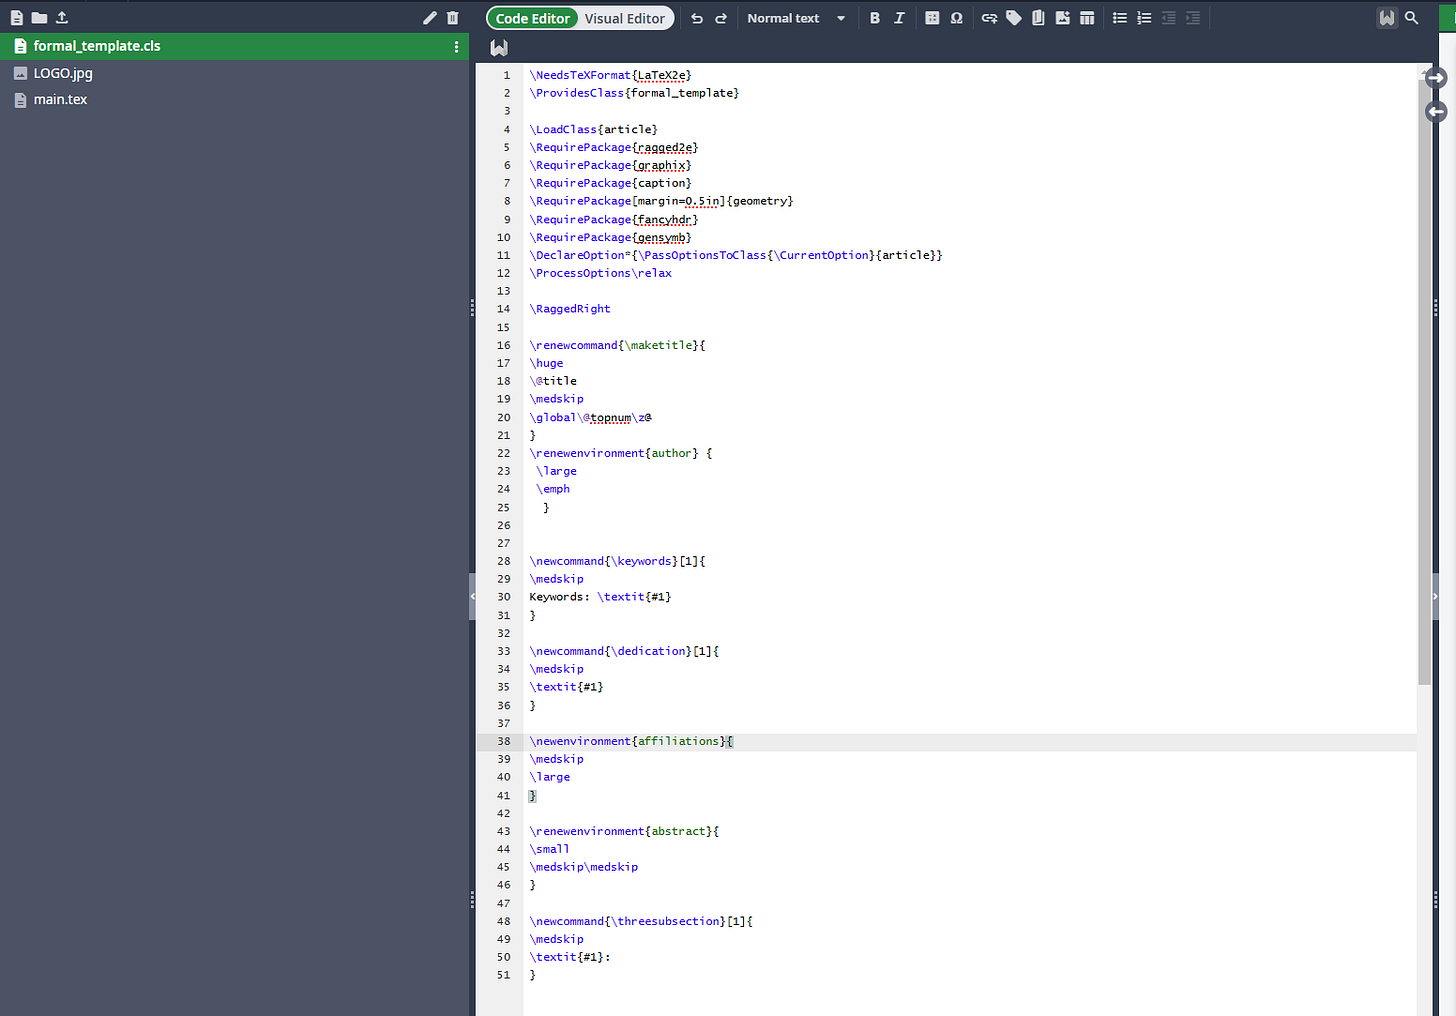Insert a citation with the book icon

click(x=1038, y=18)
